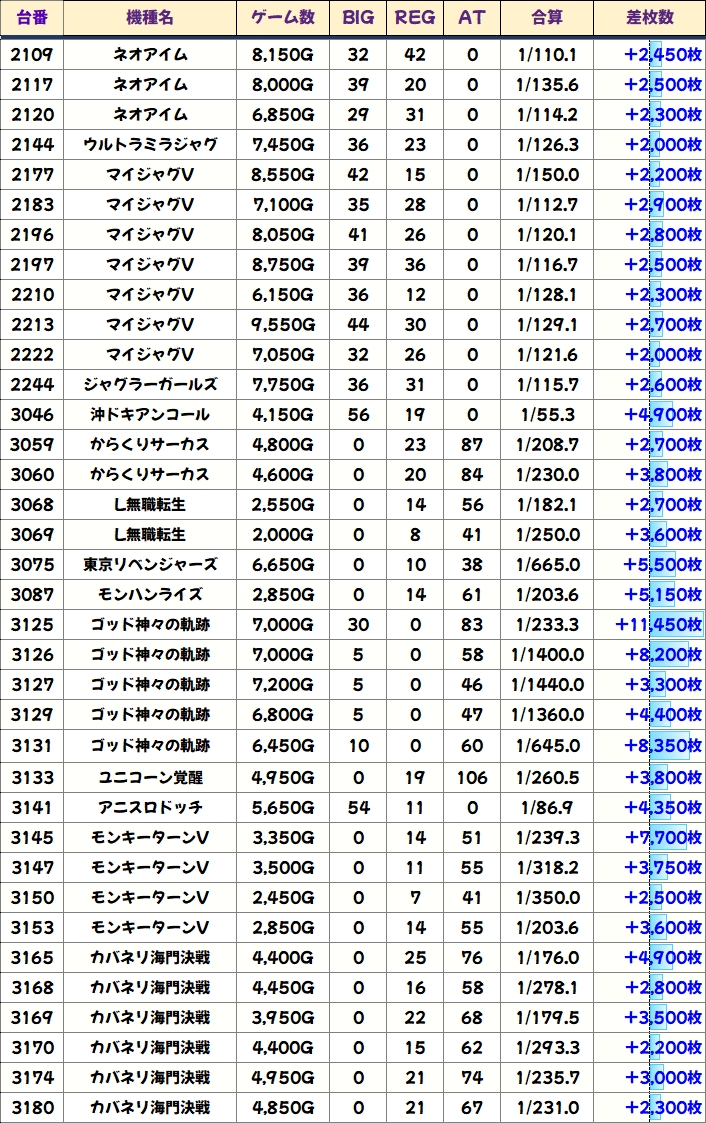Select the 沖ドキアンコール machine name cell
The height and width of the screenshot is (1123, 706).
150,415
